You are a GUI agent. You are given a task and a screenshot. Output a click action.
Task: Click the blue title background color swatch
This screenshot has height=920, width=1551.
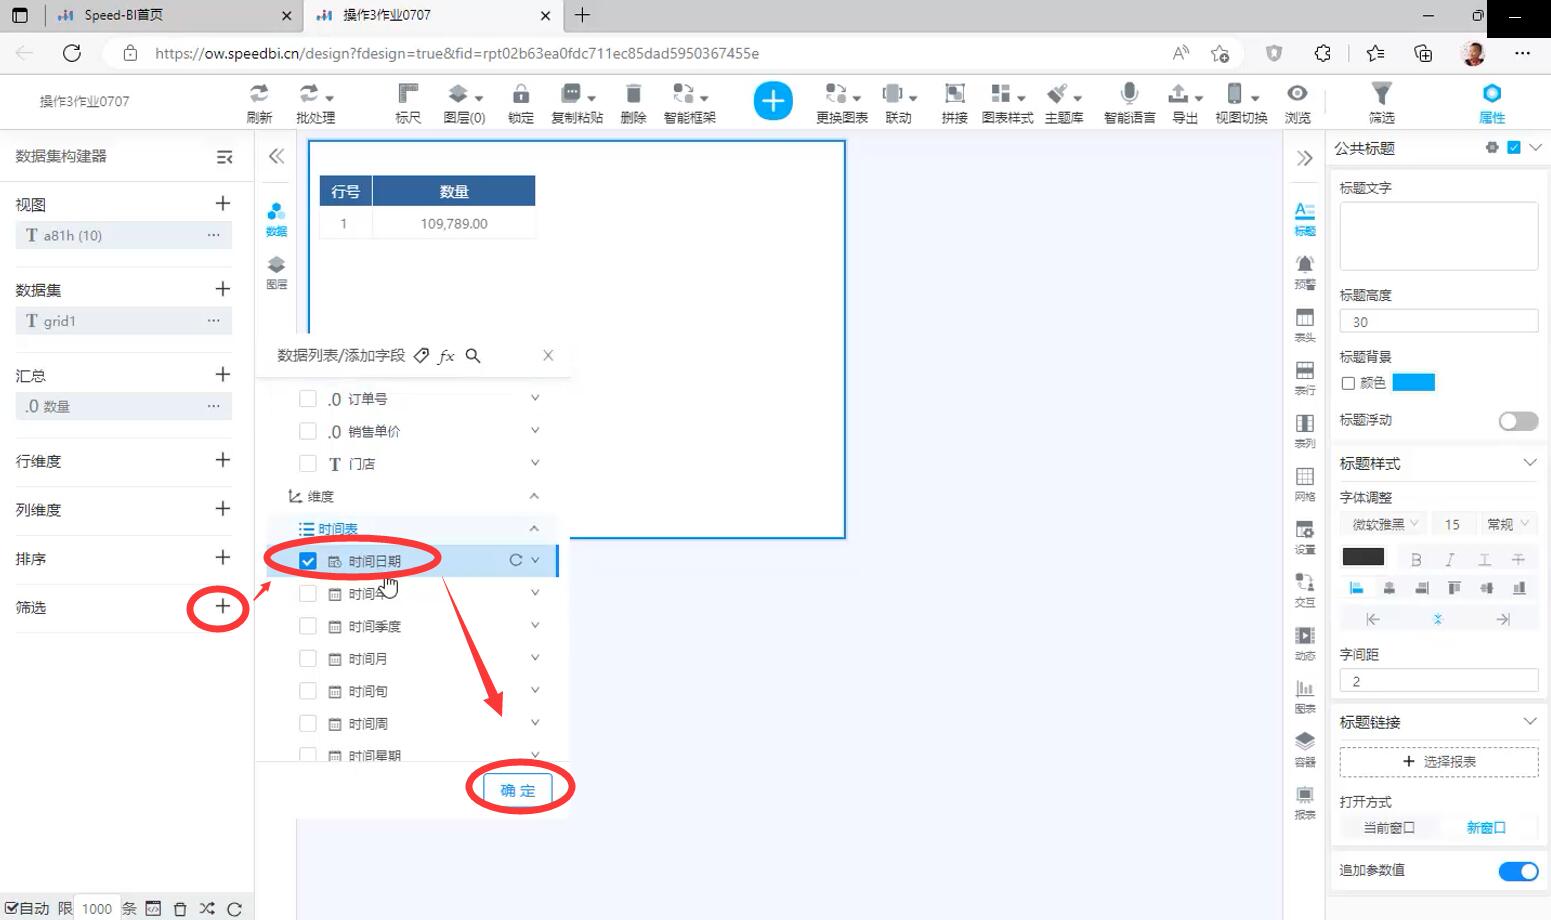click(1413, 382)
